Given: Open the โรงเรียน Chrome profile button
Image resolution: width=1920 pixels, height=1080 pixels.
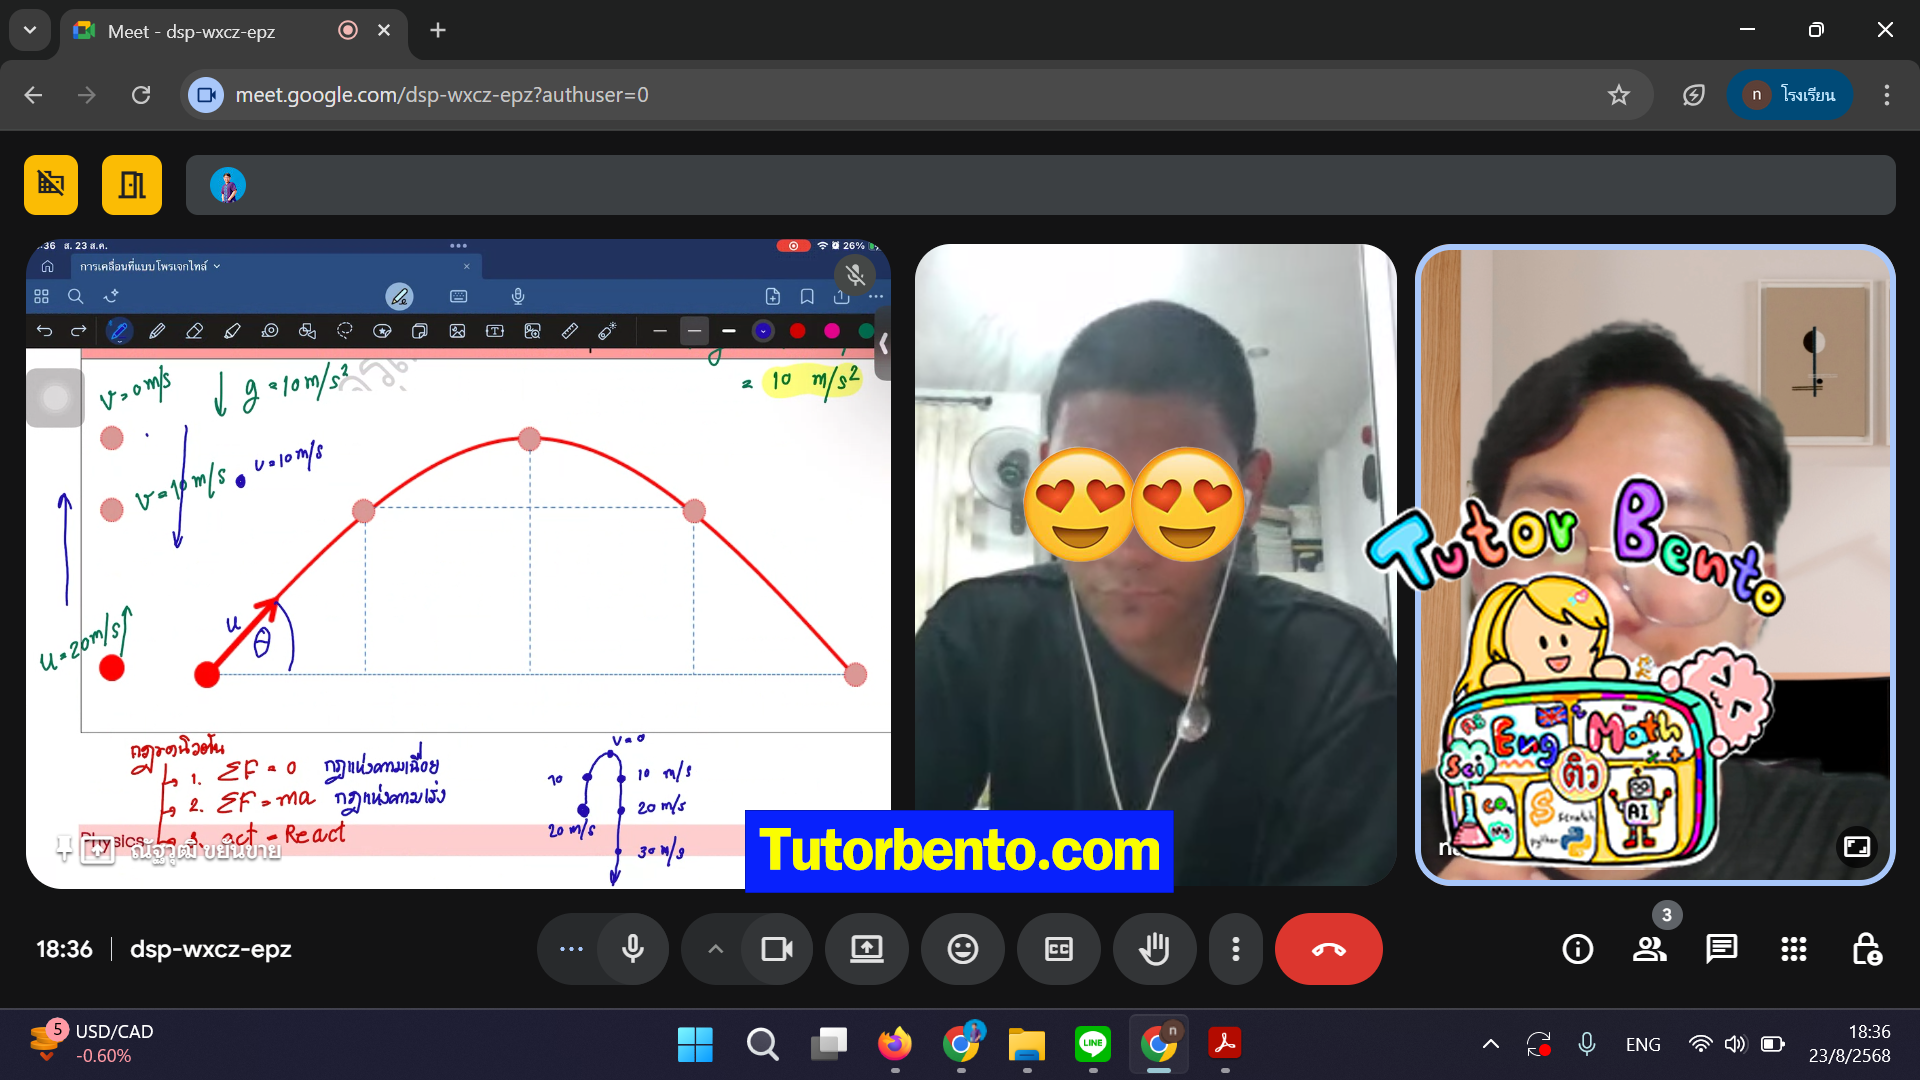Looking at the screenshot, I should point(1790,95).
